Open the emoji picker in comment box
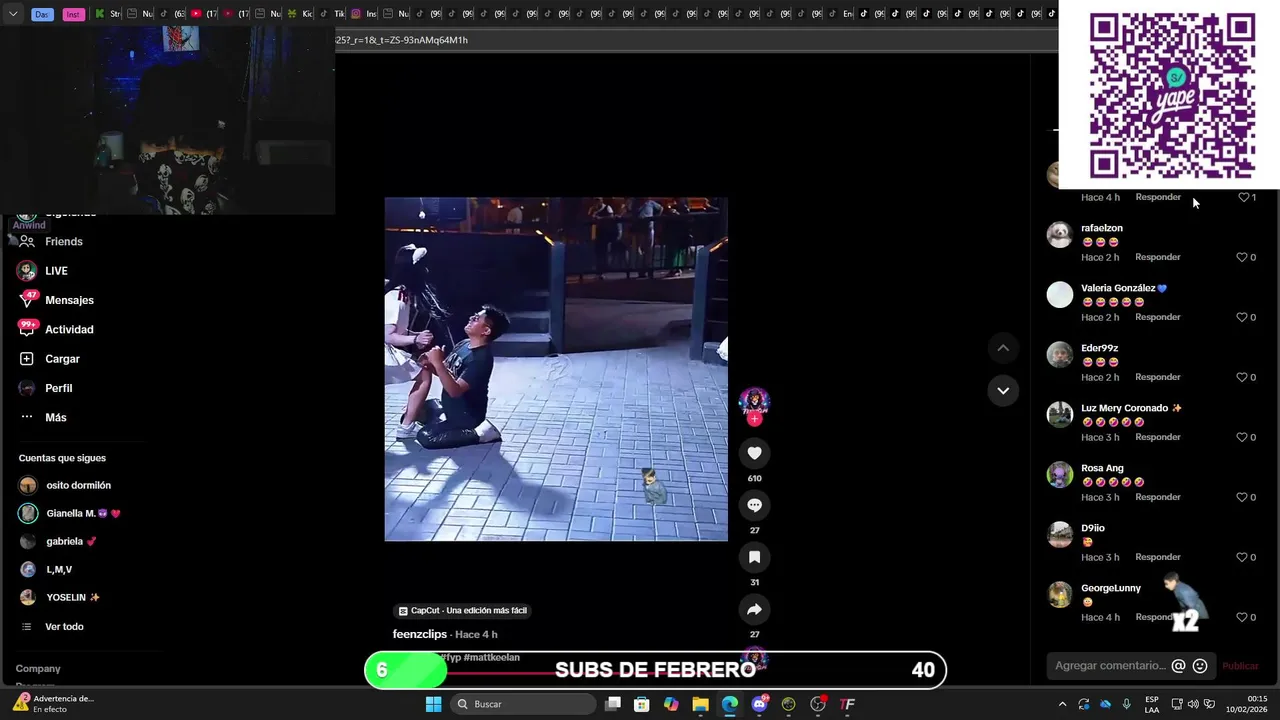Screen dimensions: 1280x720 coord(1200,666)
